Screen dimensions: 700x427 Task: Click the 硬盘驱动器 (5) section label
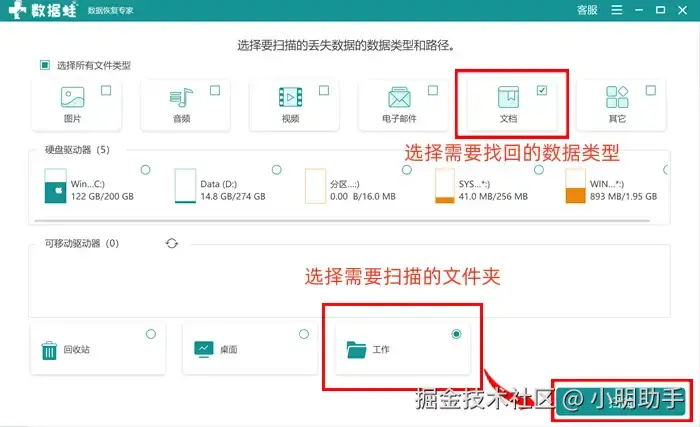coord(77,150)
